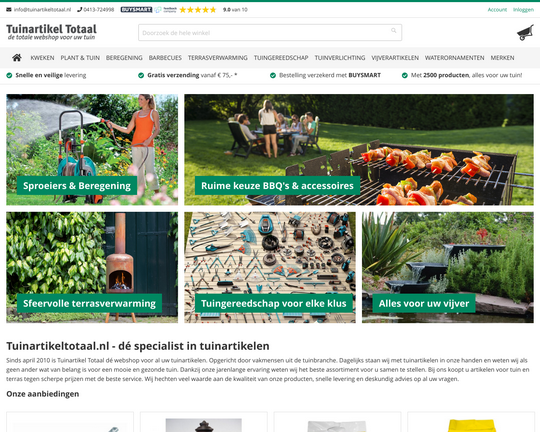Screen dimensions: 540x432
Task: Click the second offer card with lantern
Action: point(204,422)
